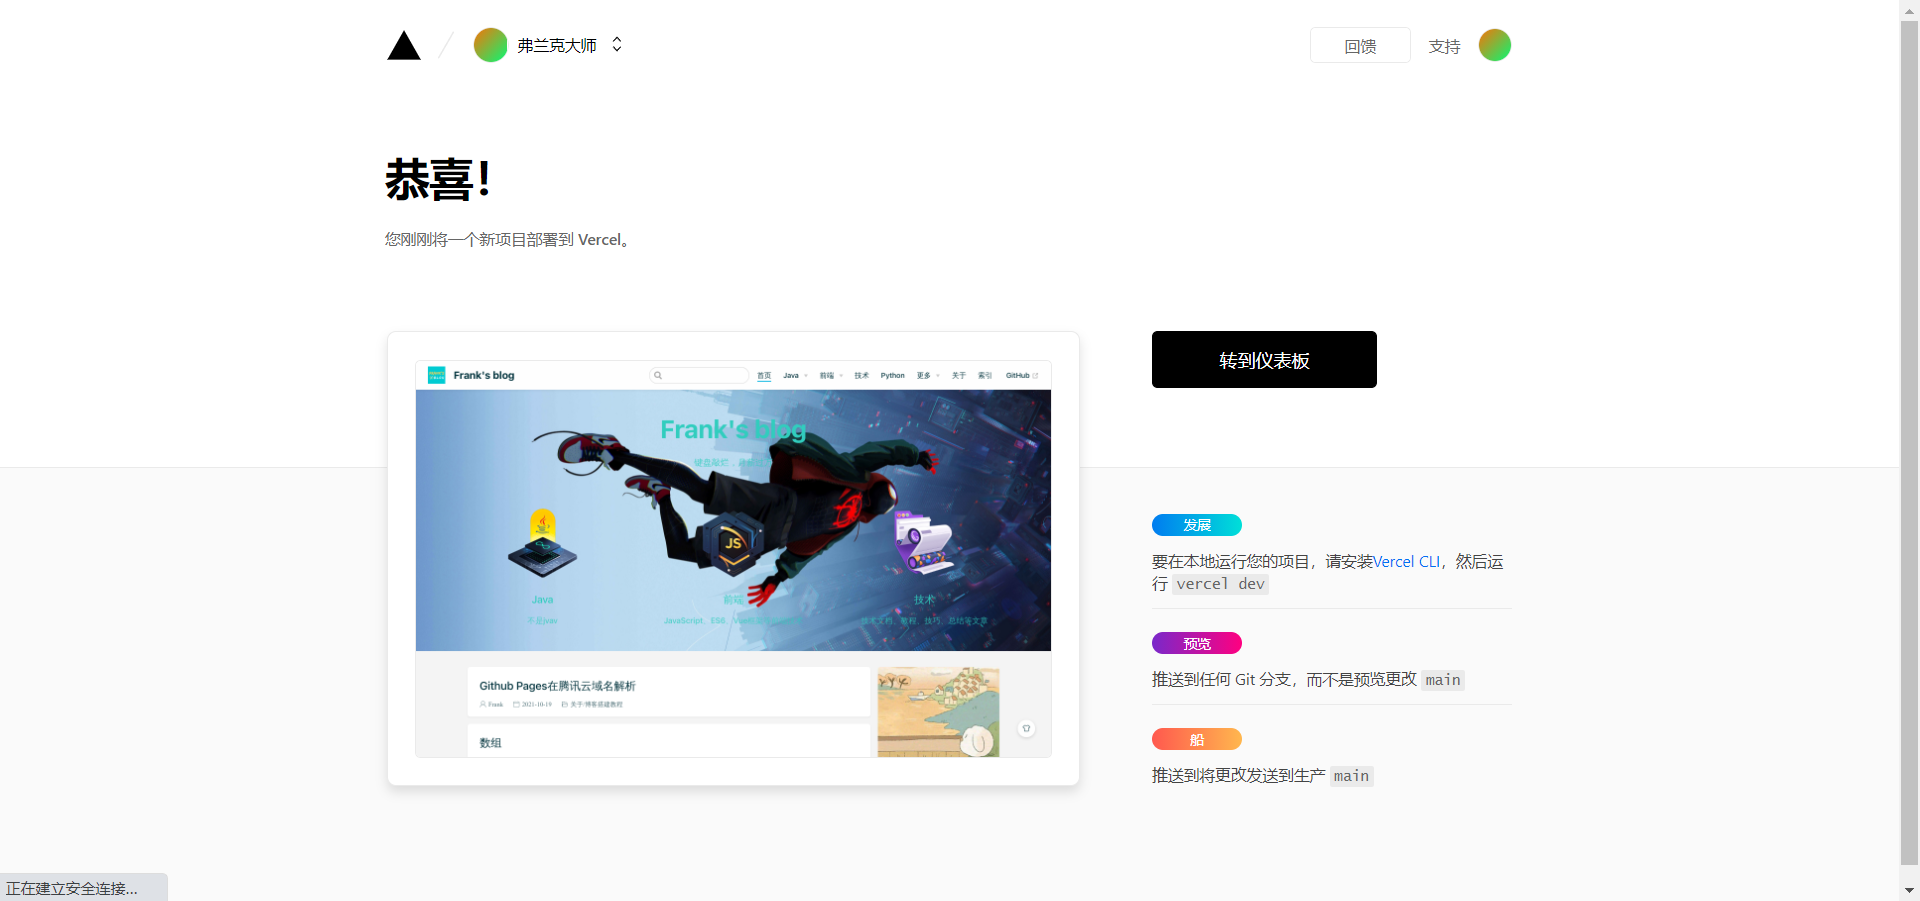
Task: Click the Frank's blog deployment preview thumbnail
Action: click(733, 558)
